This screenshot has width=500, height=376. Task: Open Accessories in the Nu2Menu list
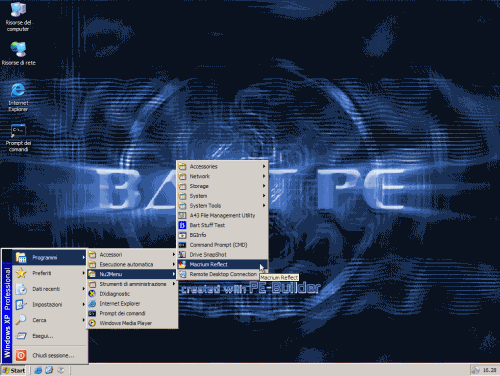click(222, 166)
